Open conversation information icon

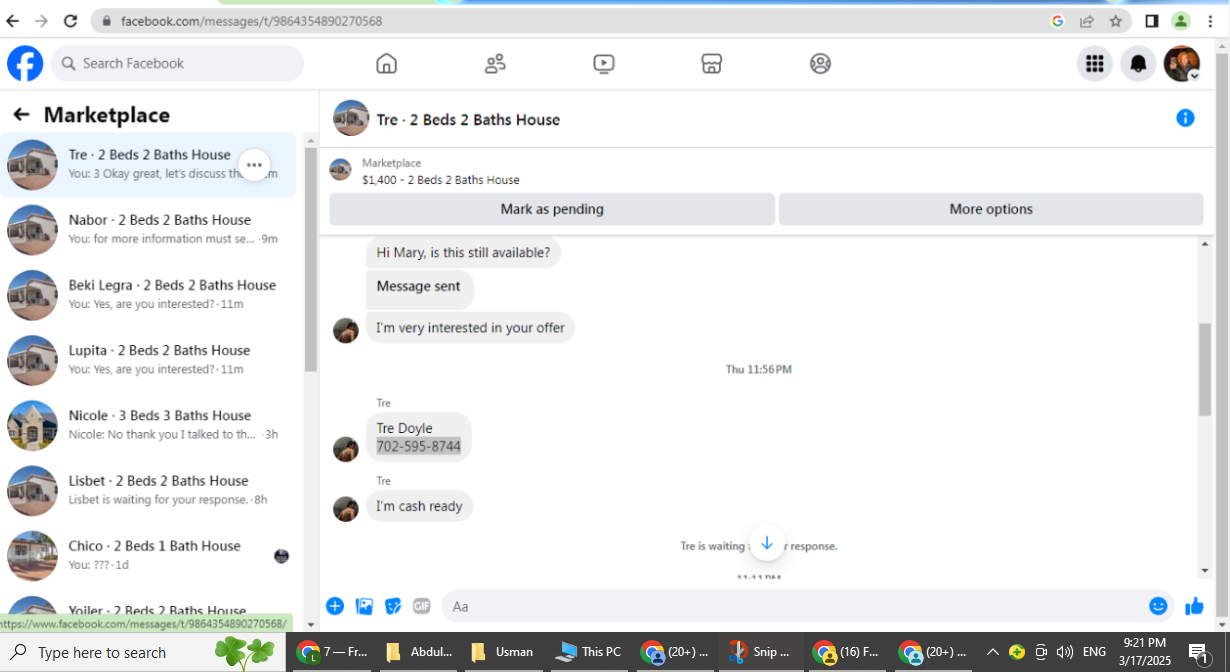pyautogui.click(x=1185, y=118)
